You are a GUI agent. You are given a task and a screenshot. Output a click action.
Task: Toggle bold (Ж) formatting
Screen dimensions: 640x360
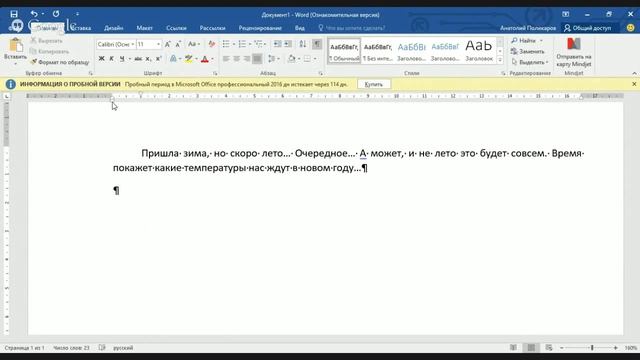101,59
